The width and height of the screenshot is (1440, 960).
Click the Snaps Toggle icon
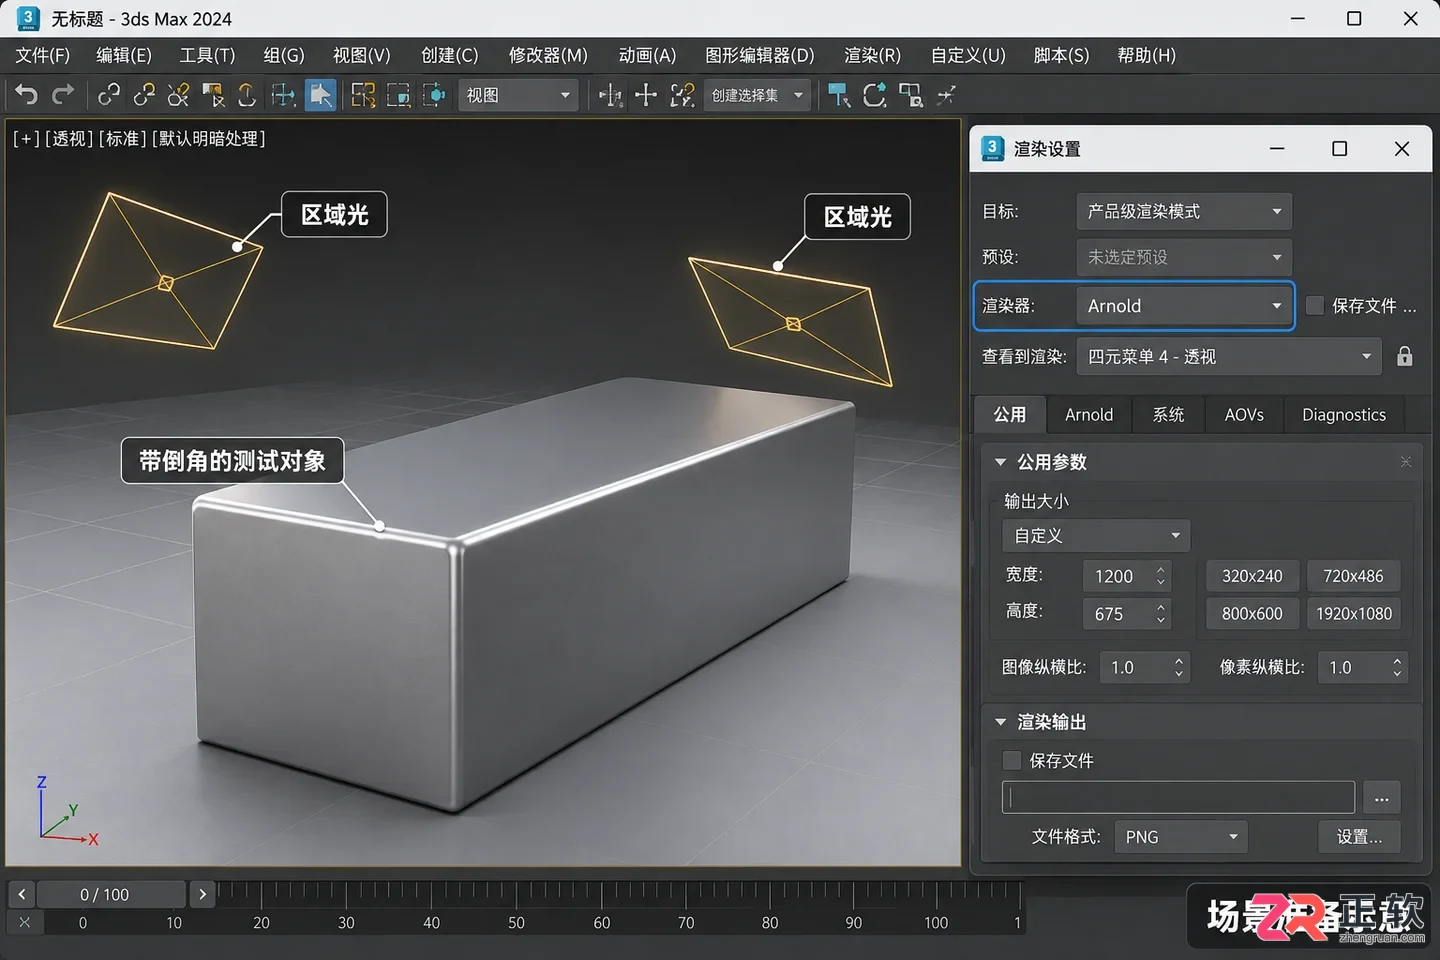[x=839, y=95]
